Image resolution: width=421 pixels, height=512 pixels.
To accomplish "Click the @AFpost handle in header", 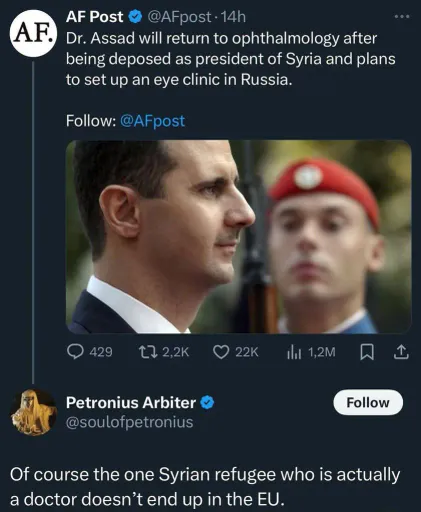I will (179, 17).
